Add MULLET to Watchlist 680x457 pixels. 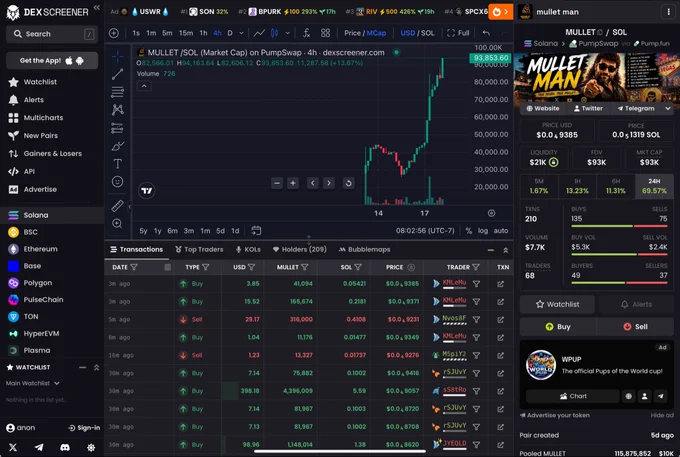[557, 304]
